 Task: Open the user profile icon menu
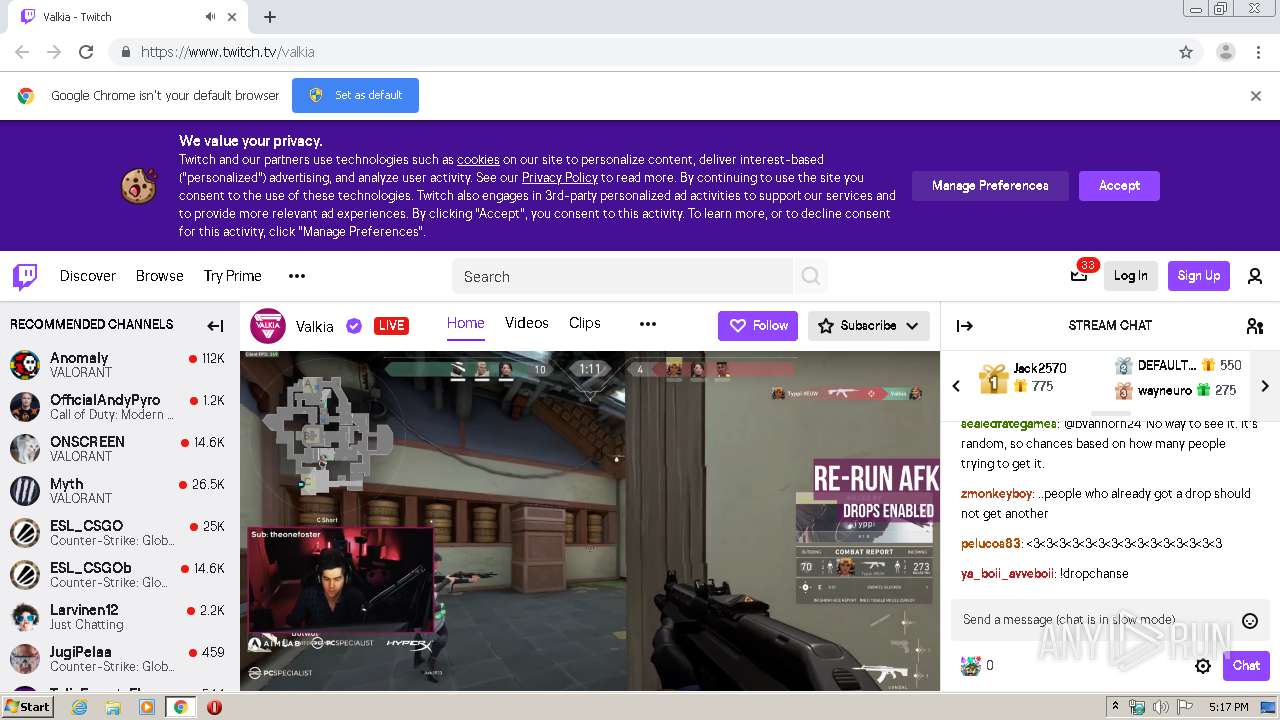1255,276
